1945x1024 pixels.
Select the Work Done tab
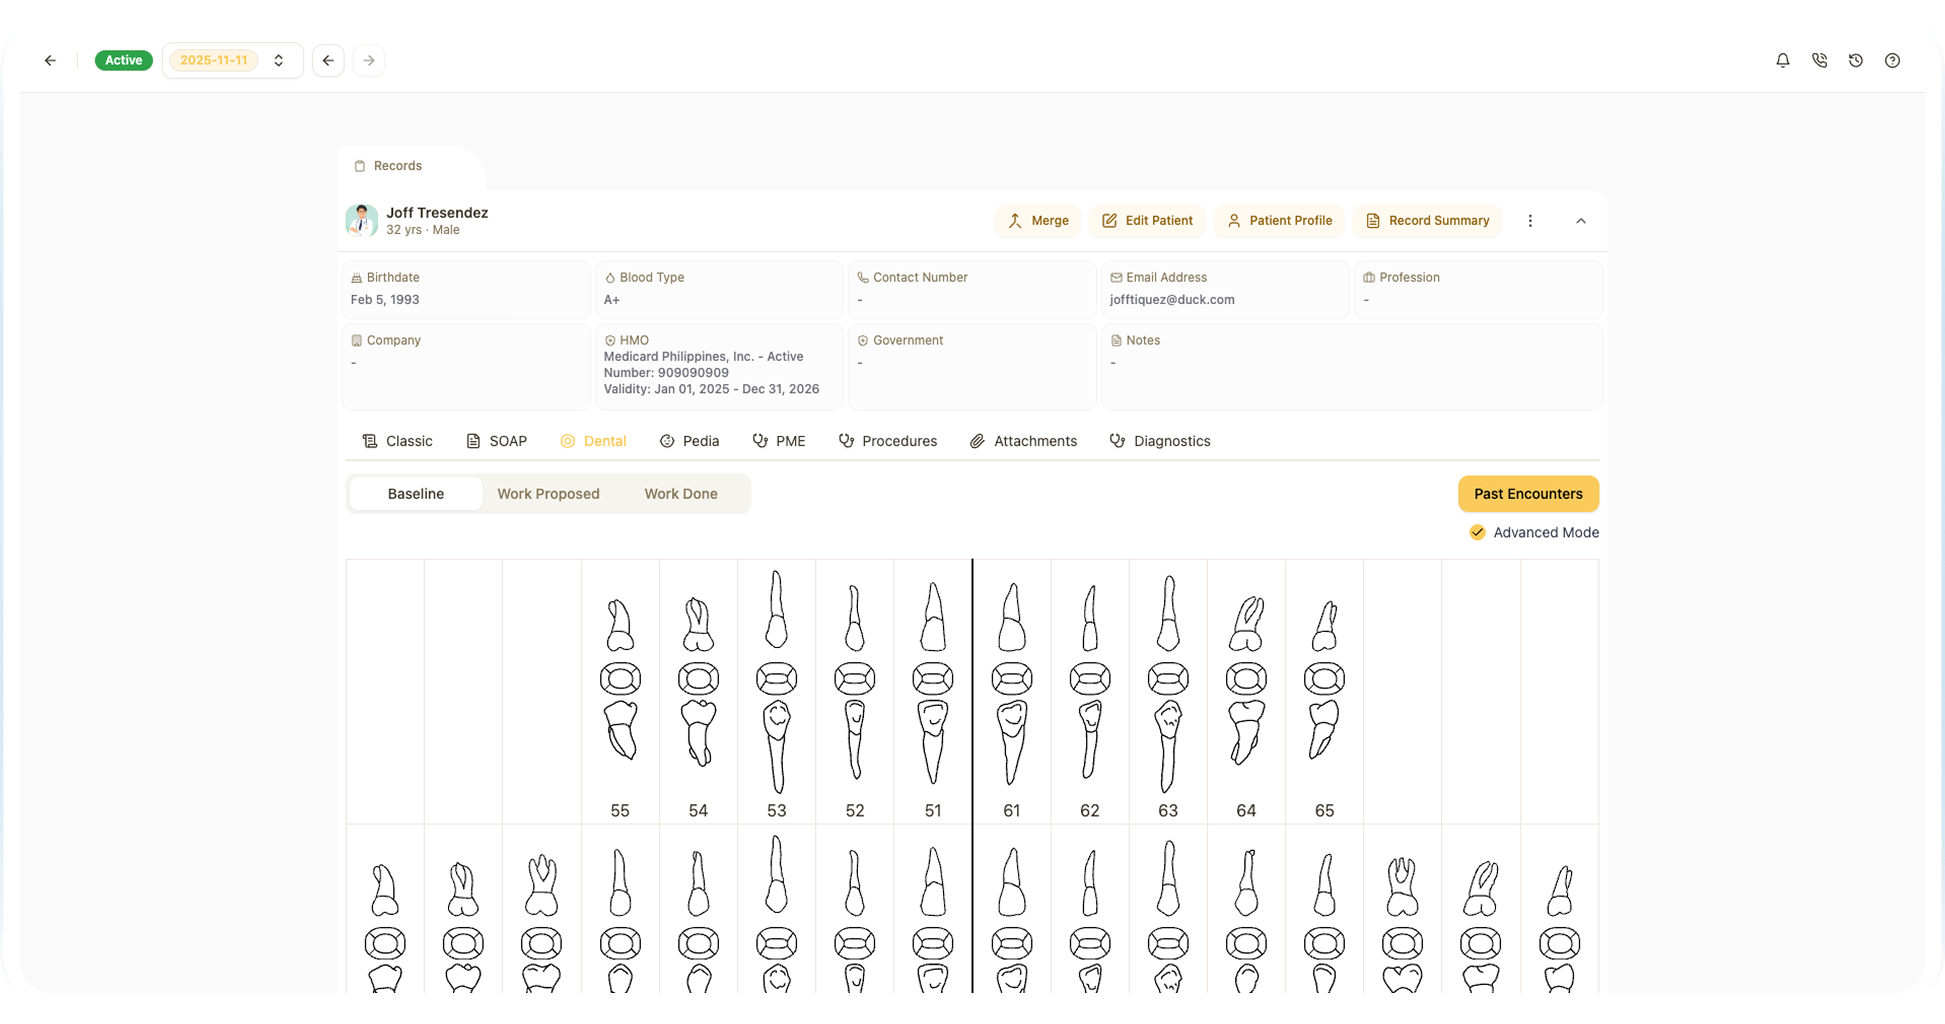click(x=681, y=493)
